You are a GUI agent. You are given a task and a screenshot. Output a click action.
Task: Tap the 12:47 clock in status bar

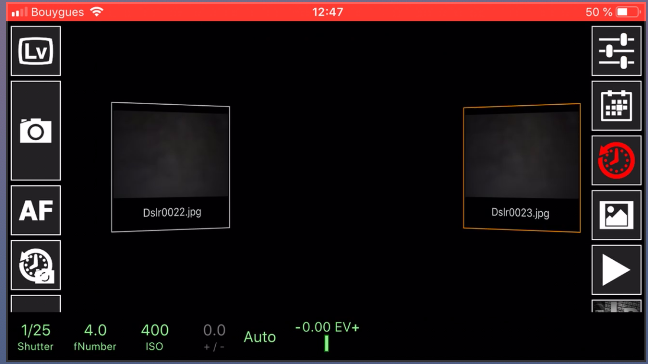pyautogui.click(x=327, y=12)
